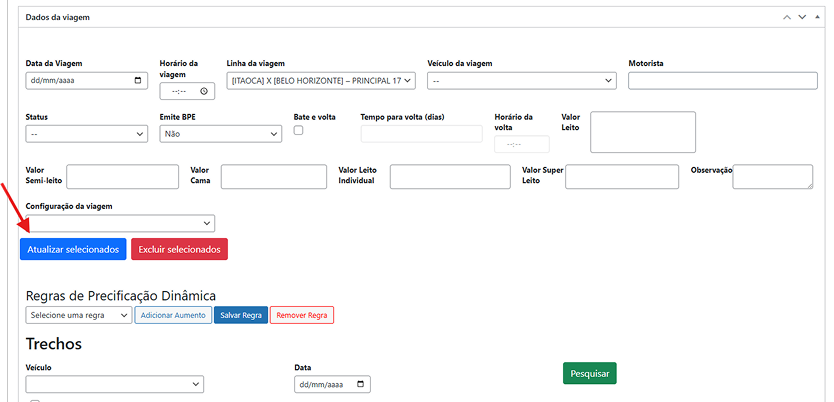Open calendar picker in Trechos Data field
This screenshot has height=402, width=834.
[x=360, y=384]
